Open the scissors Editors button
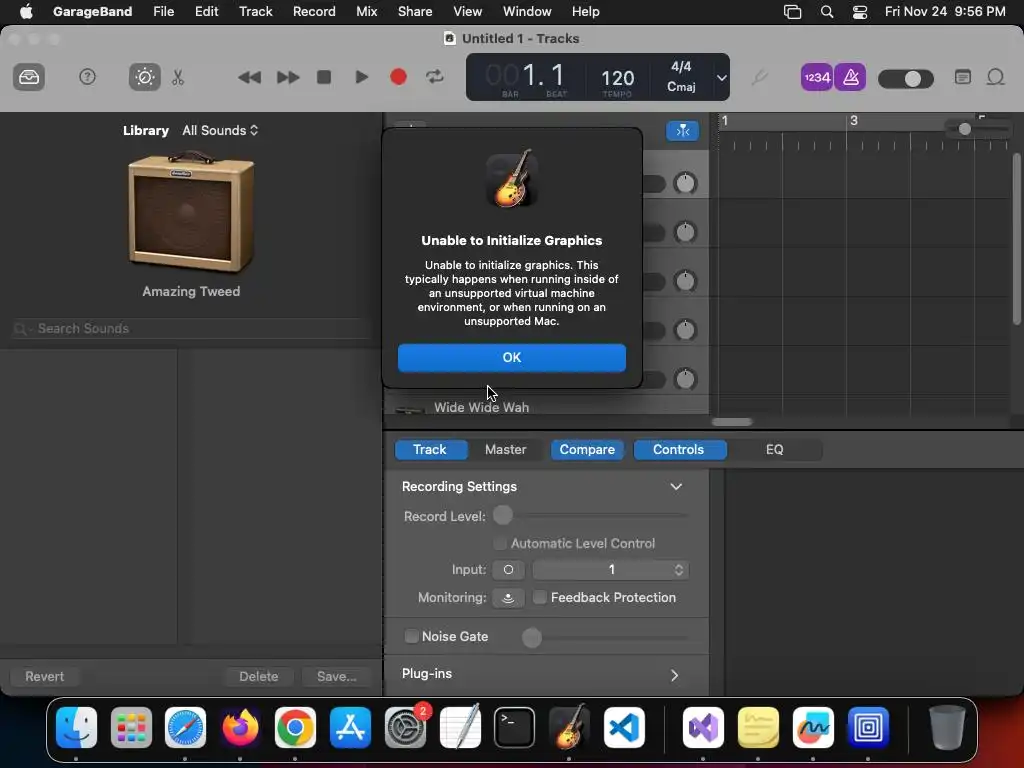This screenshot has height=768, width=1024. pos(178,78)
